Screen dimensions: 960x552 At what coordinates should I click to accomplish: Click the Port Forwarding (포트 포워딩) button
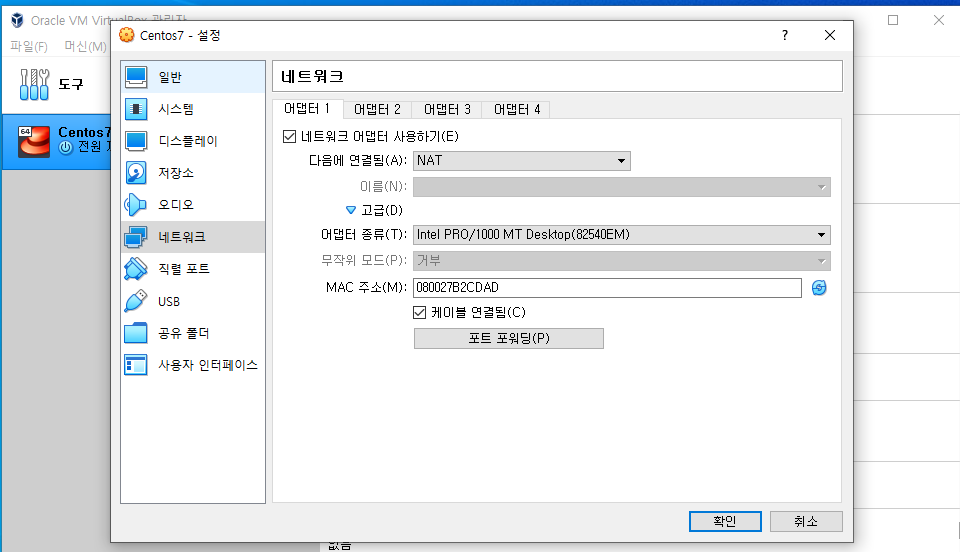(509, 338)
